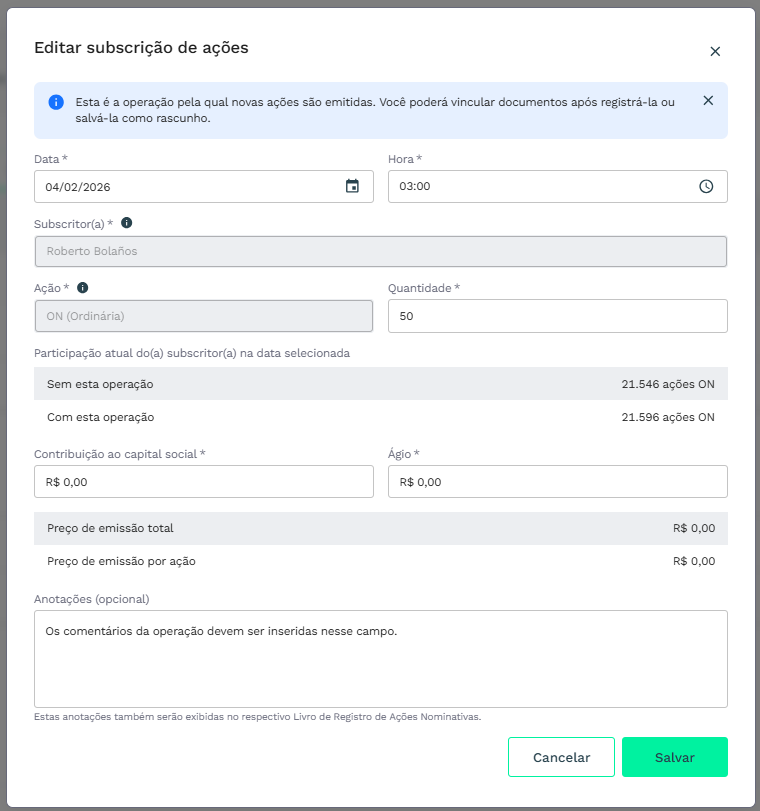Select the Preço de emissão total row

(x=380, y=528)
